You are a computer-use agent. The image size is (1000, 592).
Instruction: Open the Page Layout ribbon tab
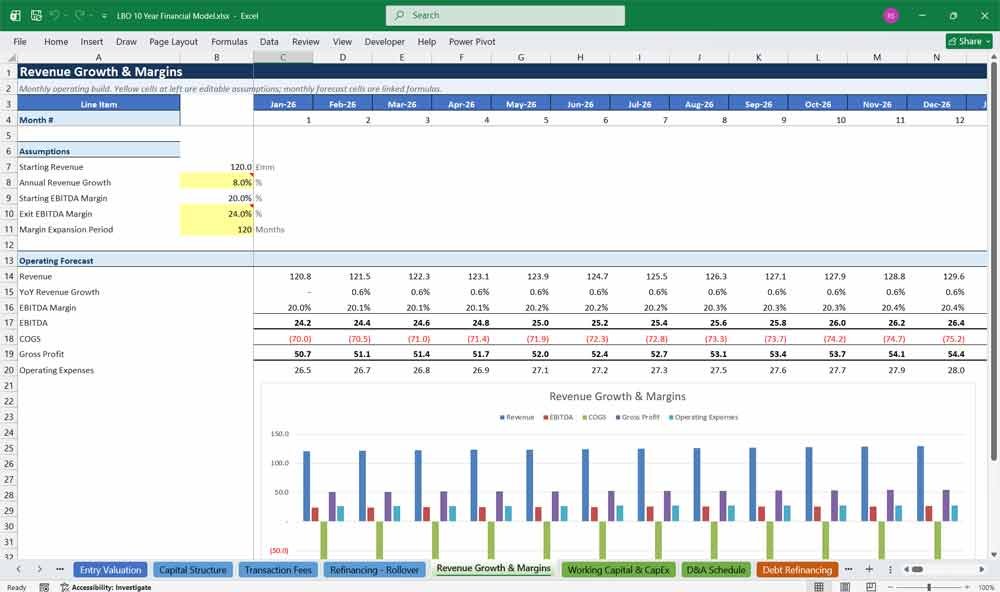[173, 41]
